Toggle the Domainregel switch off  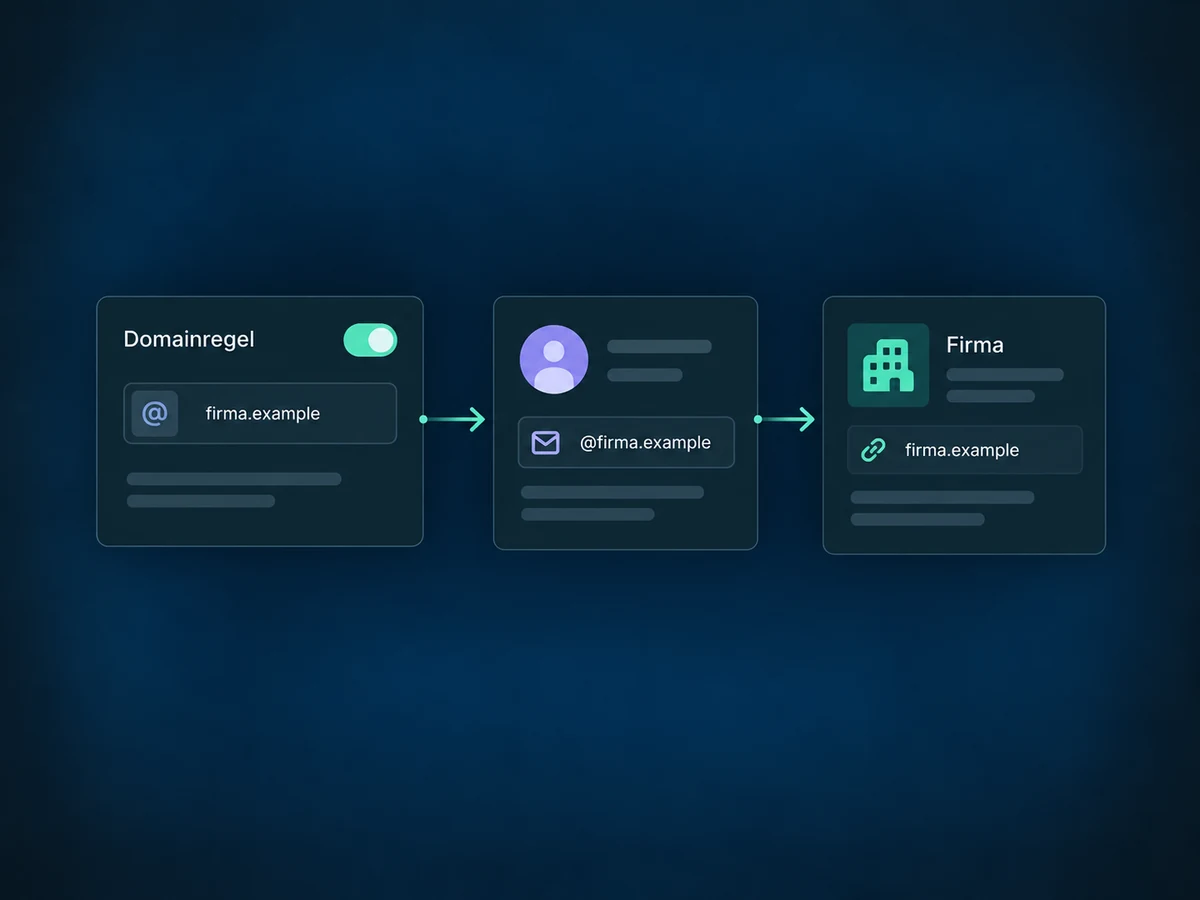pyautogui.click(x=370, y=340)
